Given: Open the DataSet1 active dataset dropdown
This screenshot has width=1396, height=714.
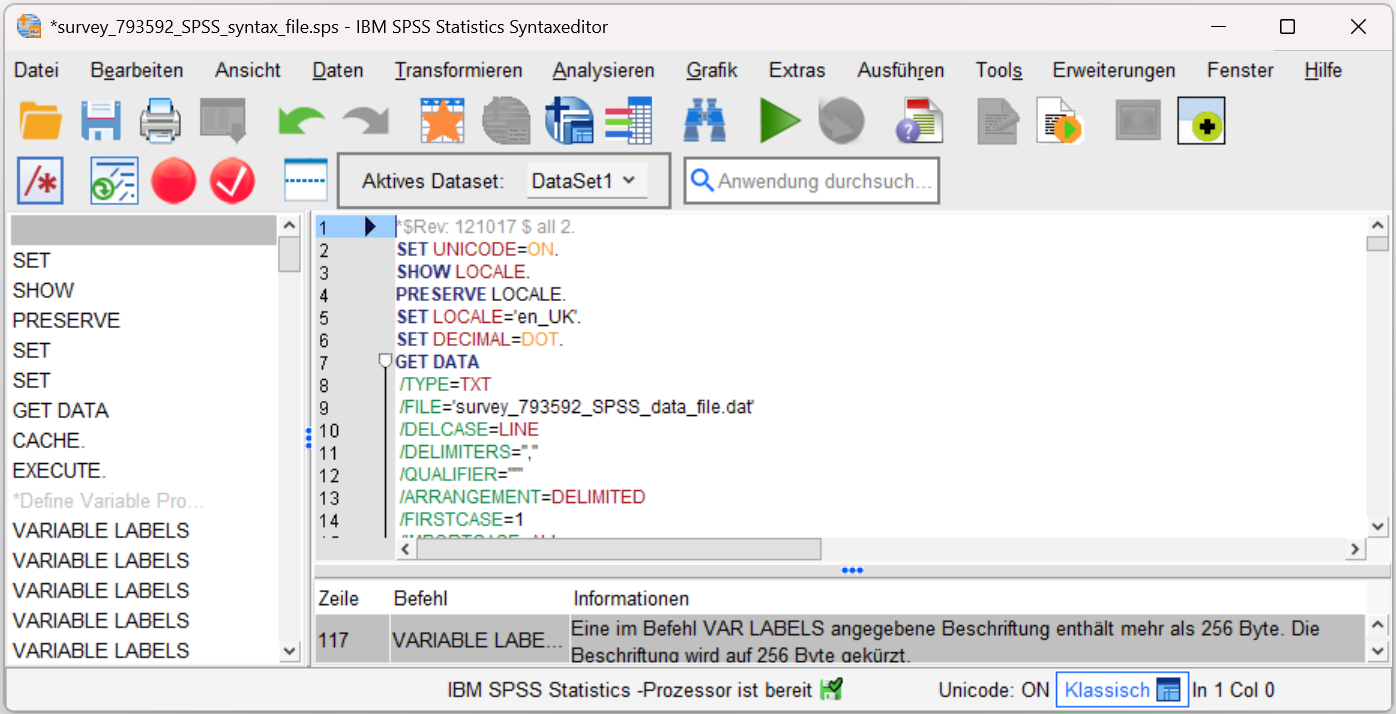Looking at the screenshot, I should pos(585,181).
